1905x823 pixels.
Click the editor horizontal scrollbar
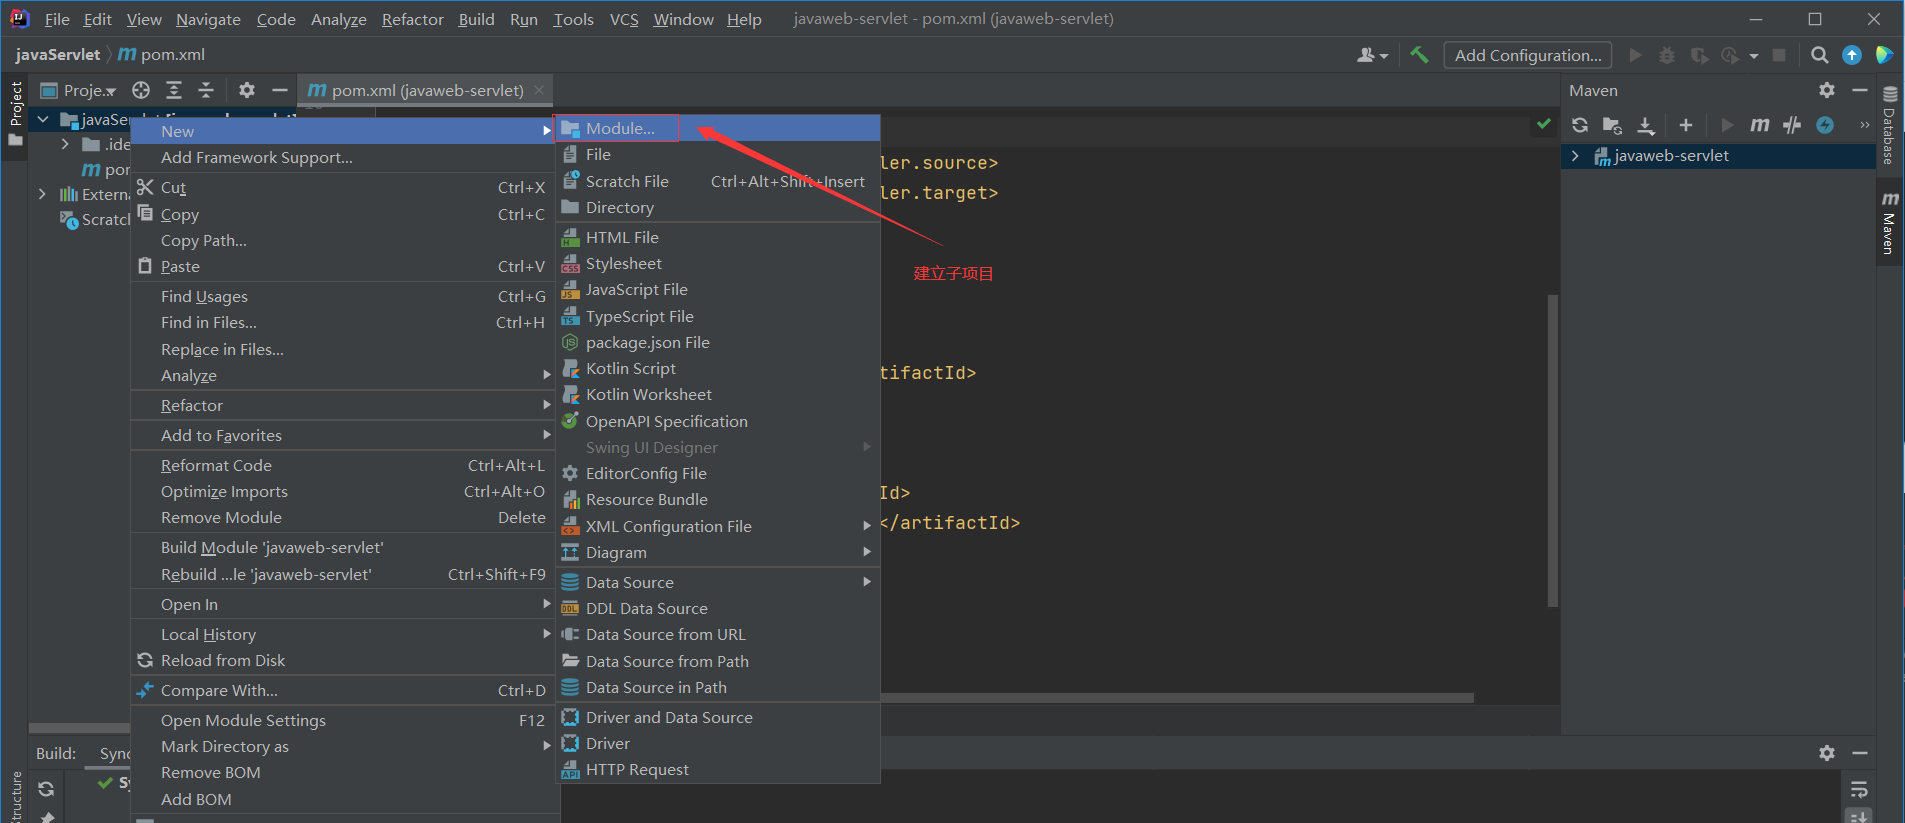1177,698
